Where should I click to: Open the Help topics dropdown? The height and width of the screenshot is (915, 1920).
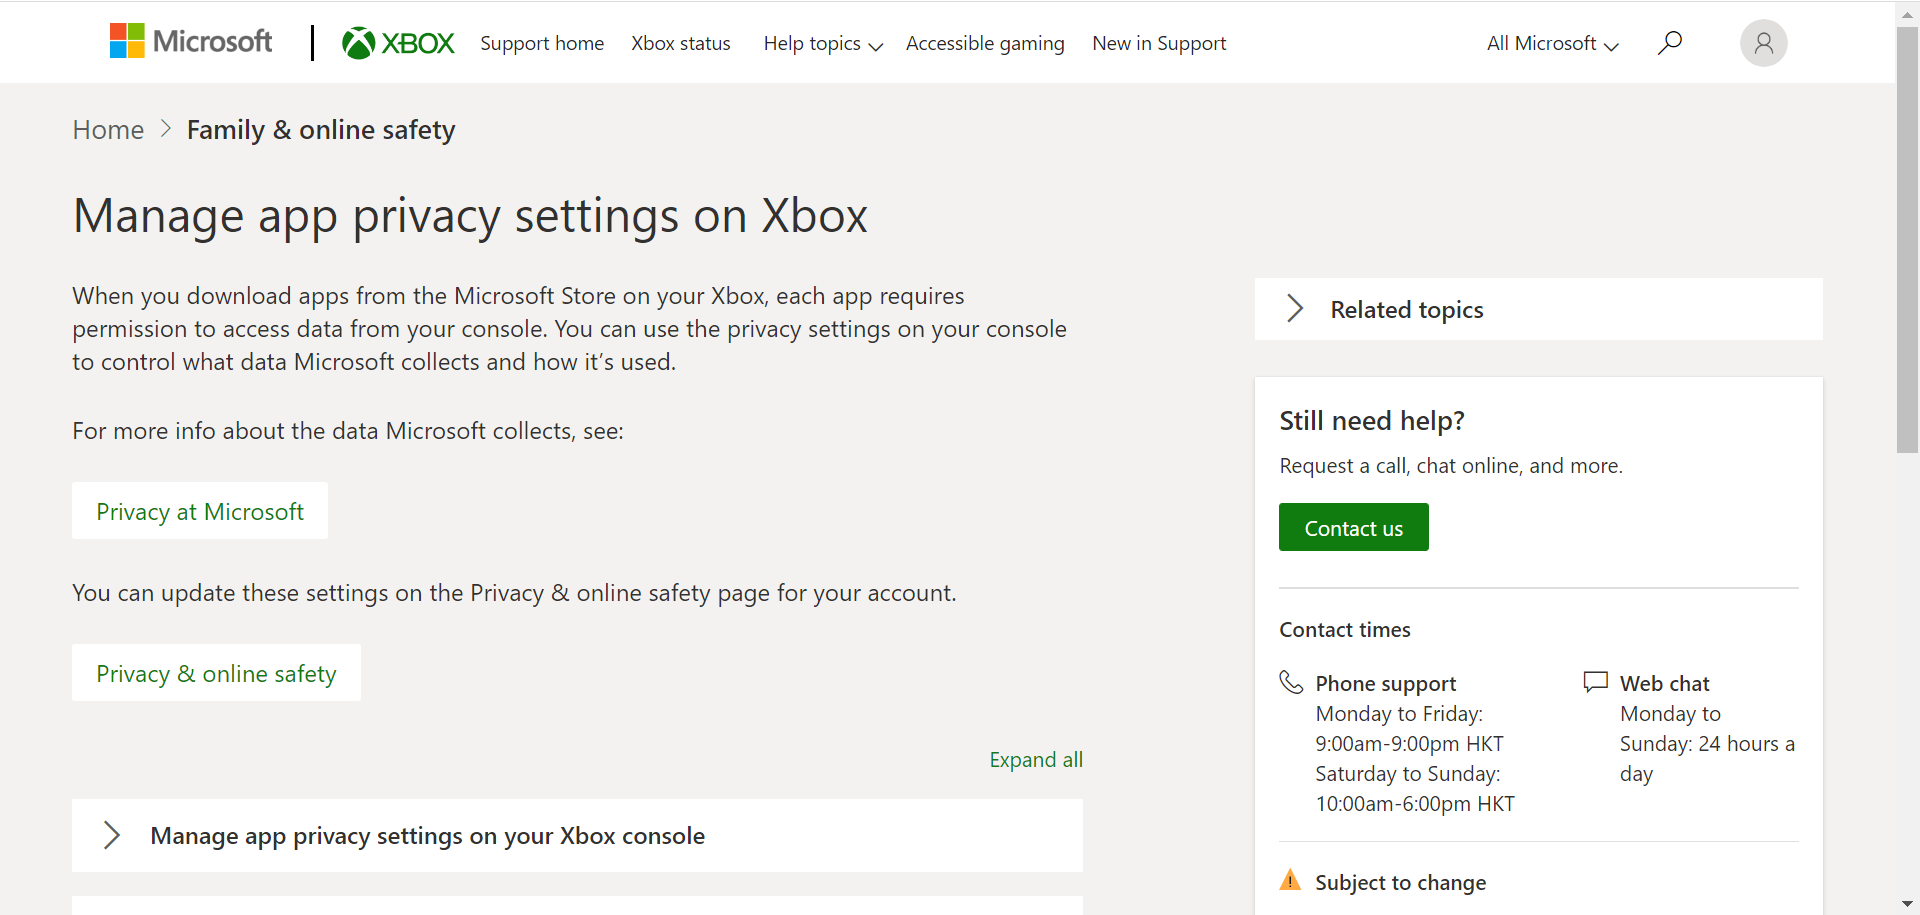[823, 43]
